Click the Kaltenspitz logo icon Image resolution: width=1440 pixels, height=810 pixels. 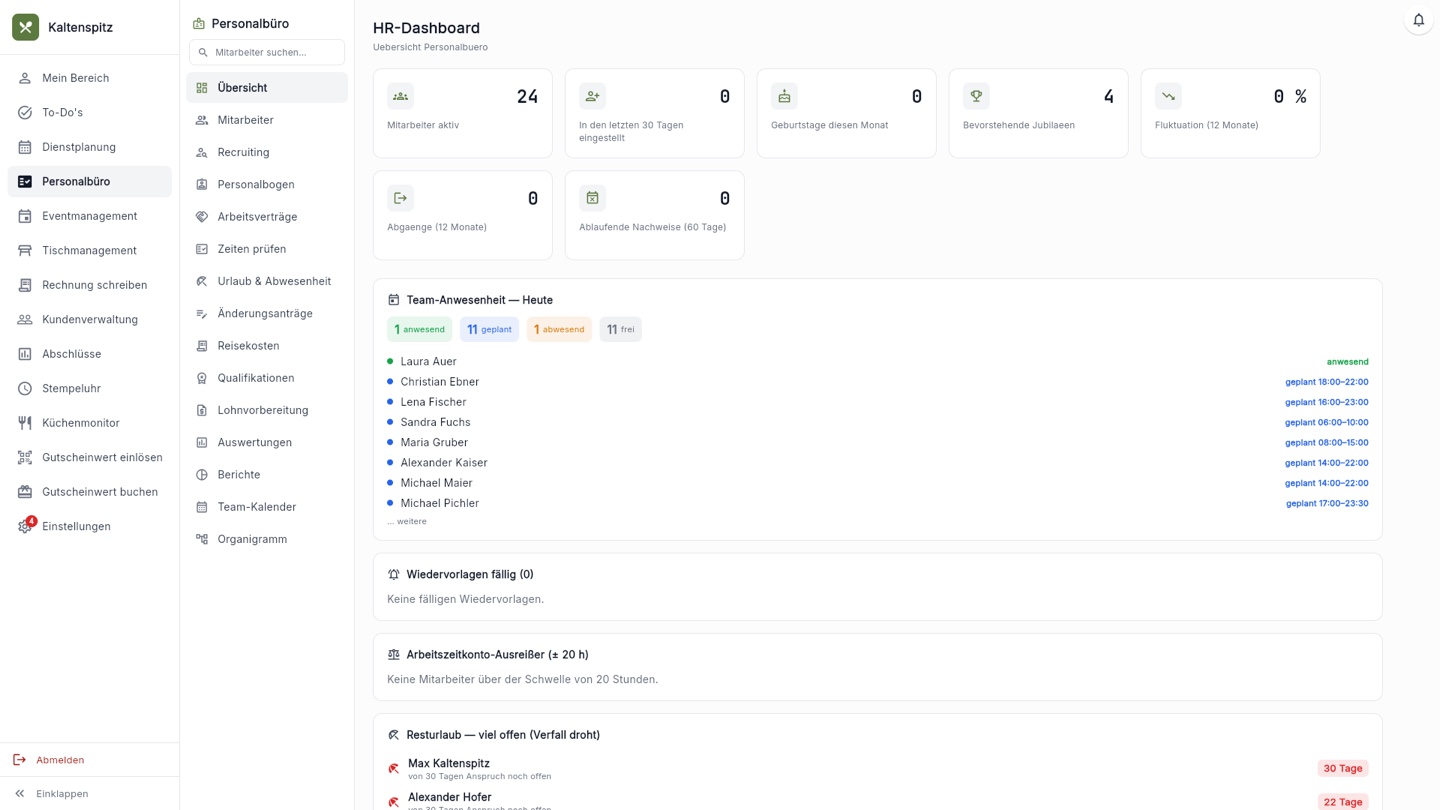pyautogui.click(x=26, y=27)
